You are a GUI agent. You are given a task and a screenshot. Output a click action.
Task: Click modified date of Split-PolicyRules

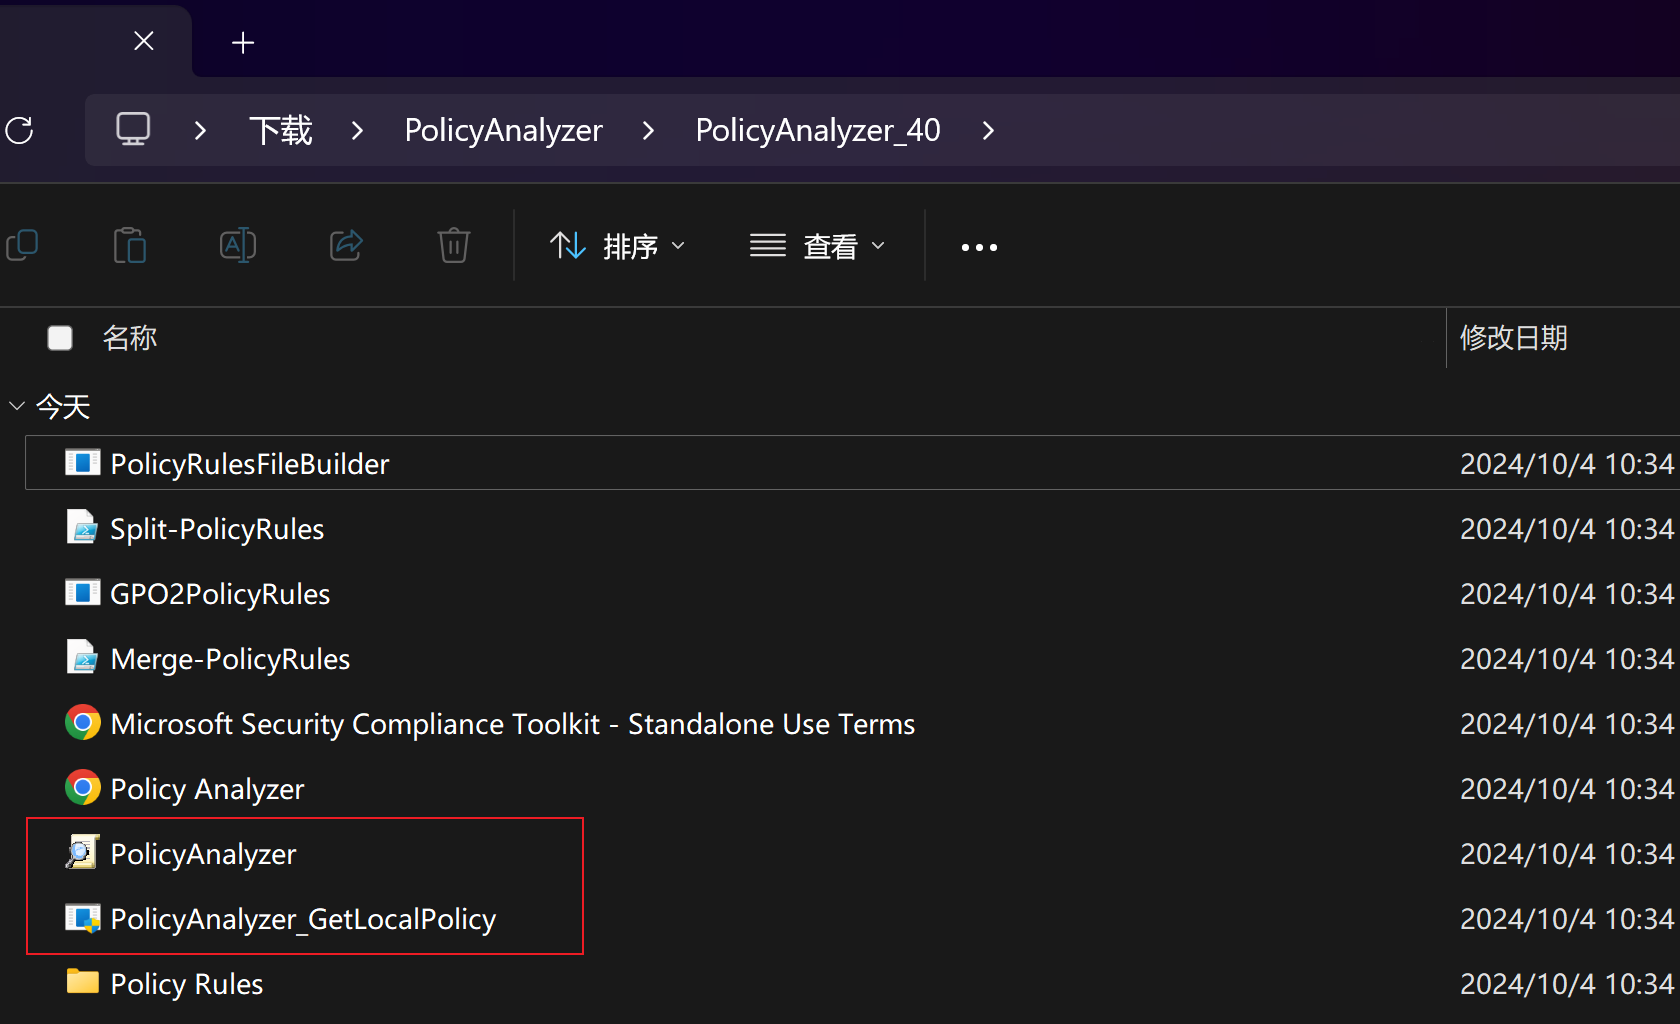click(1567, 529)
